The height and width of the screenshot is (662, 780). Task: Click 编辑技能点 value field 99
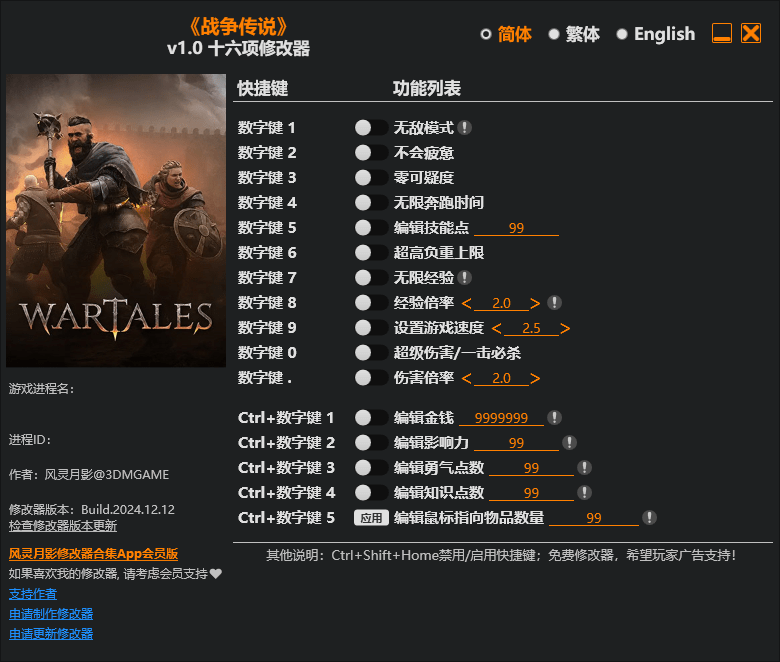pyautogui.click(x=516, y=228)
